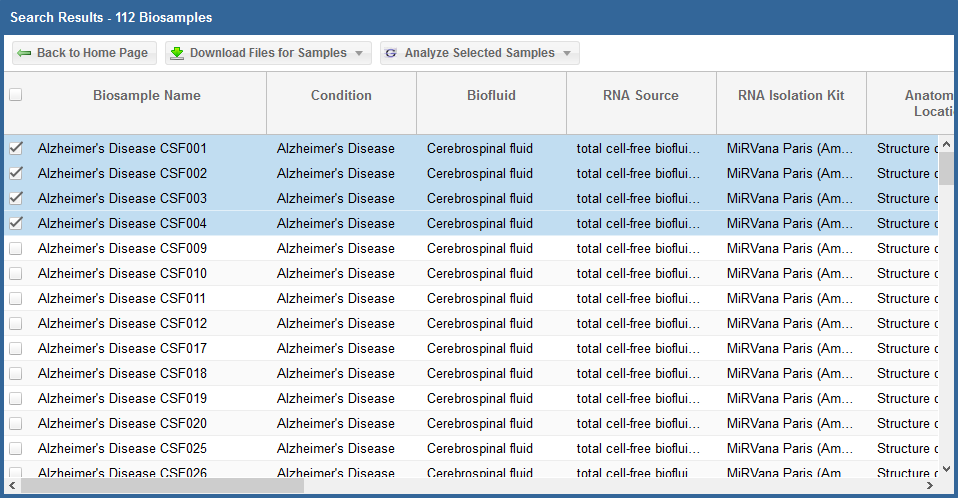Screen dimensions: 958x498
Task: Click the RNA Isolation Kit column header
Action: [x=790, y=96]
